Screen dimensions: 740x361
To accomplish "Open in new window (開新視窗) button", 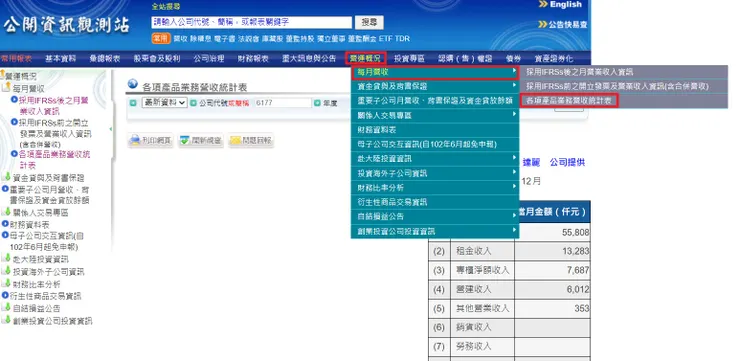I will click(201, 140).
